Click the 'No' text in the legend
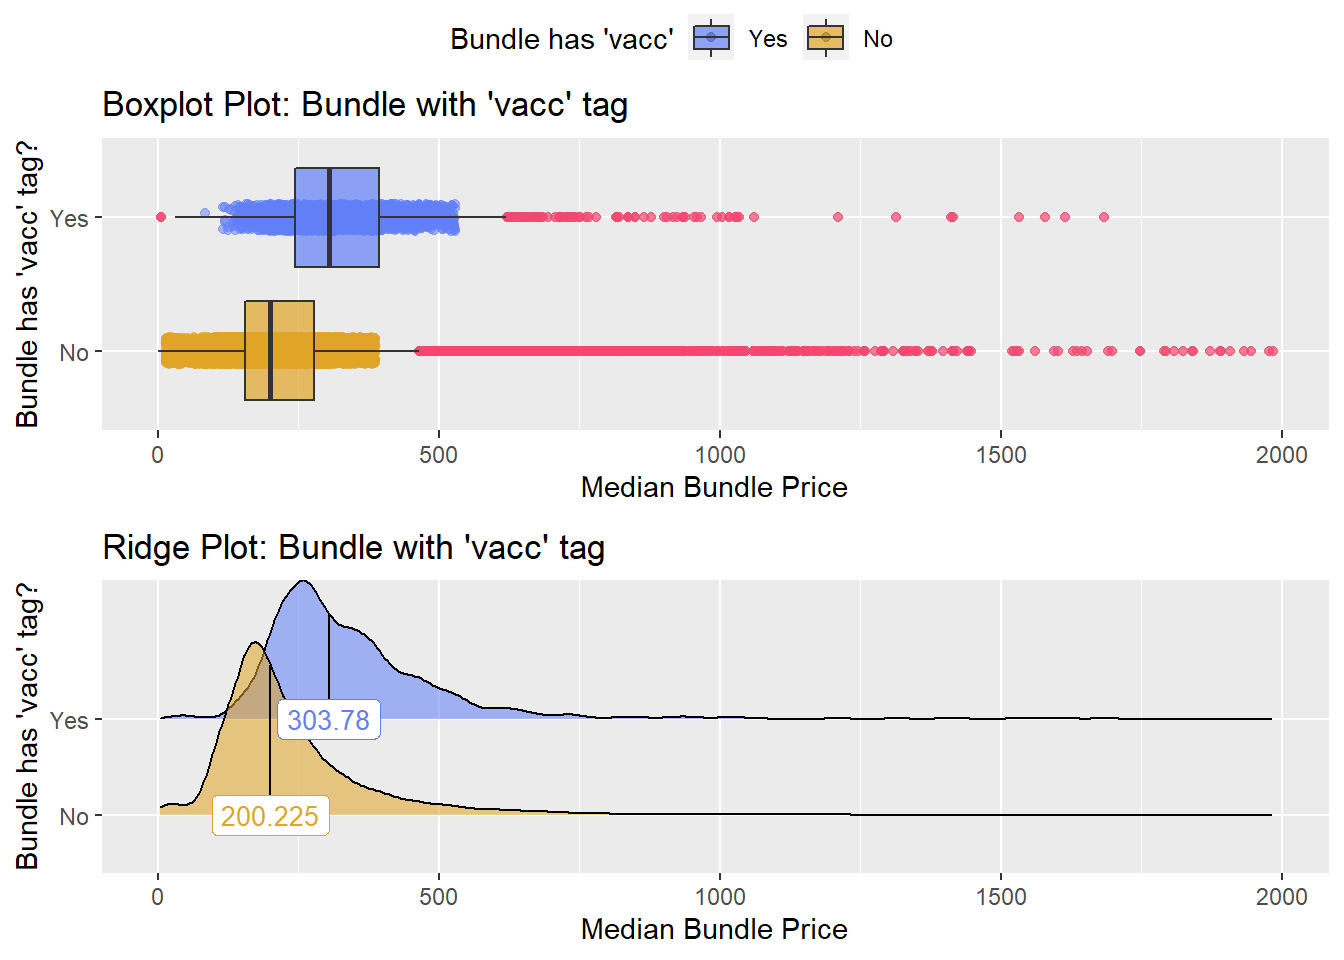 click(x=878, y=39)
